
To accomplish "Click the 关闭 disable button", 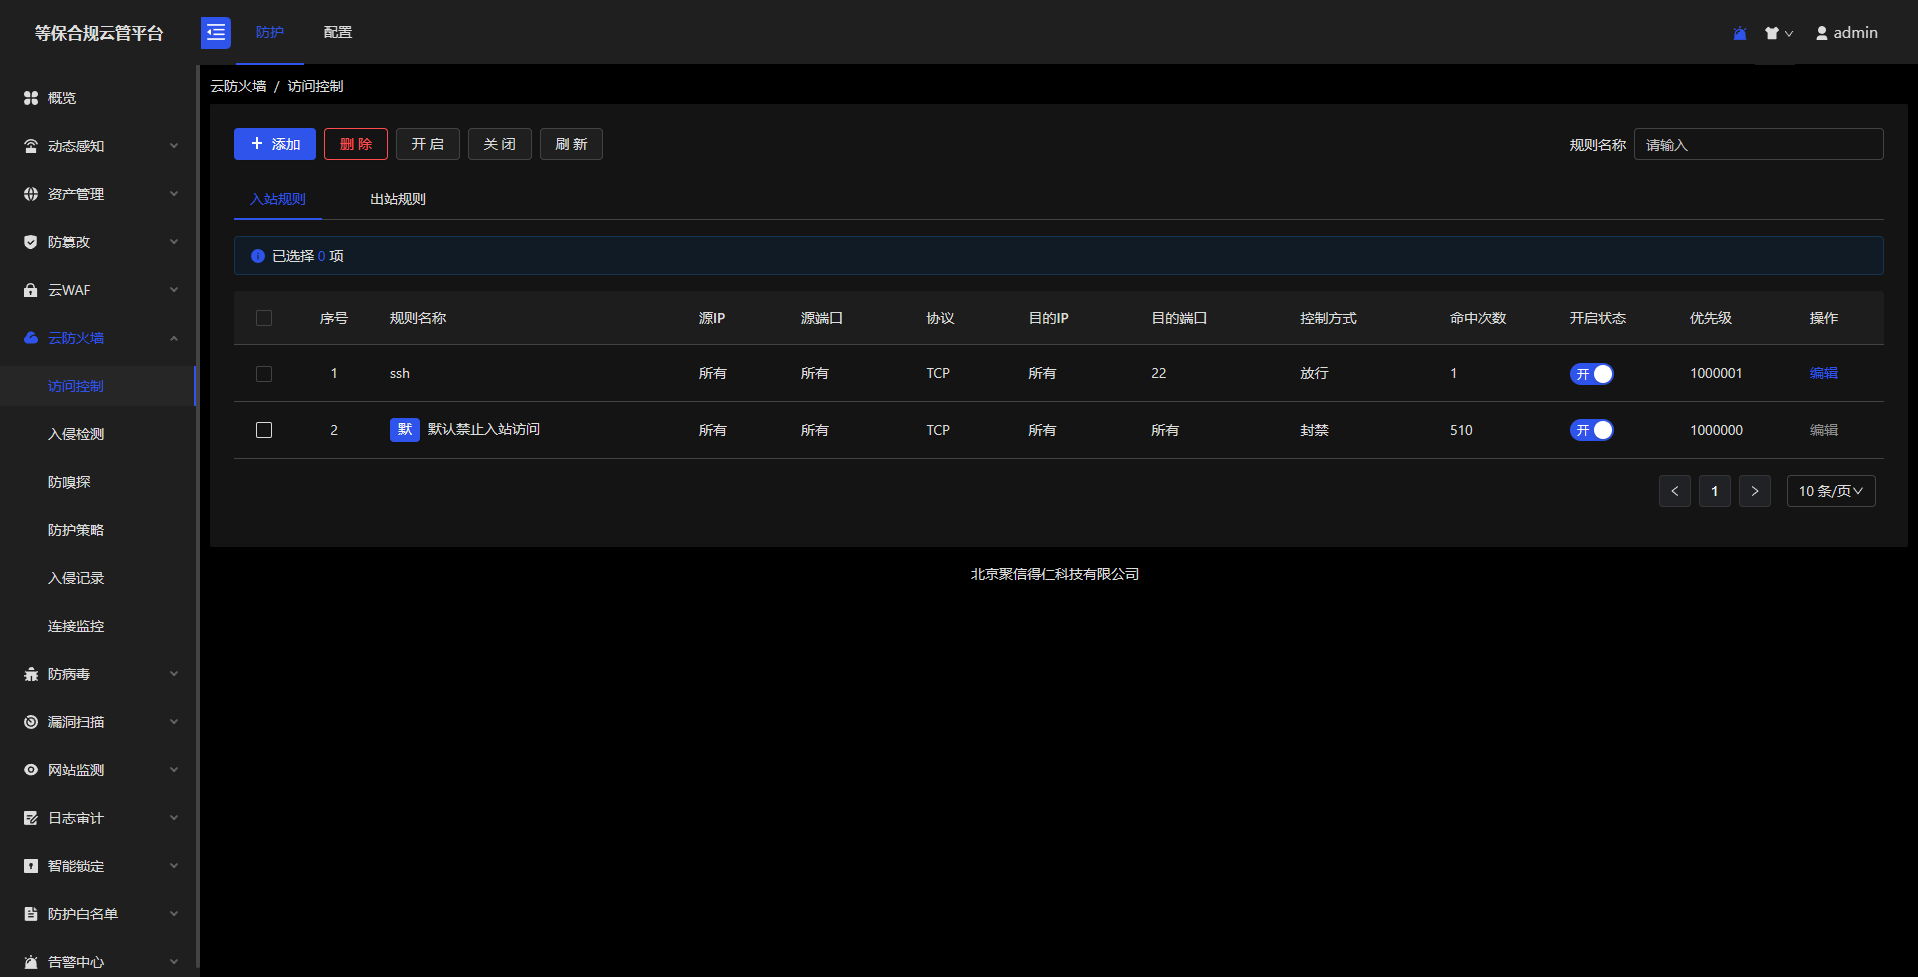I will 500,144.
